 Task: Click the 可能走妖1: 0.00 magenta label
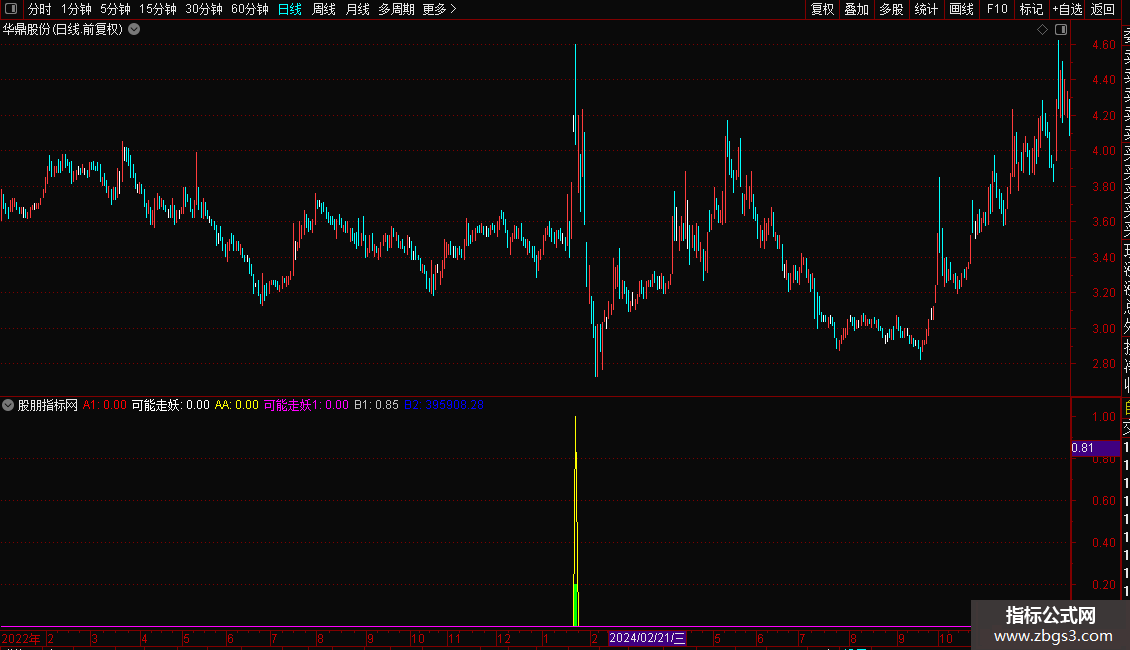(x=306, y=405)
